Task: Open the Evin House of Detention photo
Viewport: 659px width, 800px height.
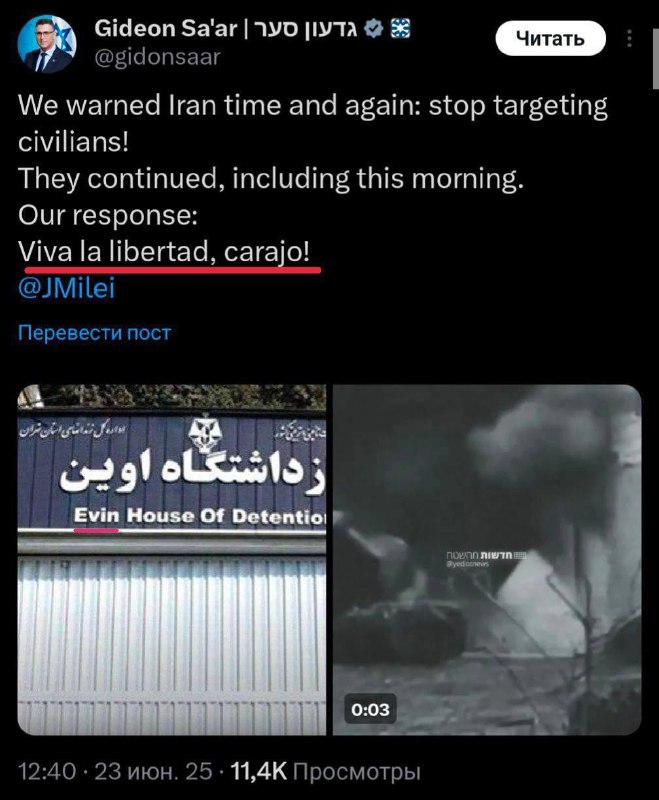Action: pos(171,560)
